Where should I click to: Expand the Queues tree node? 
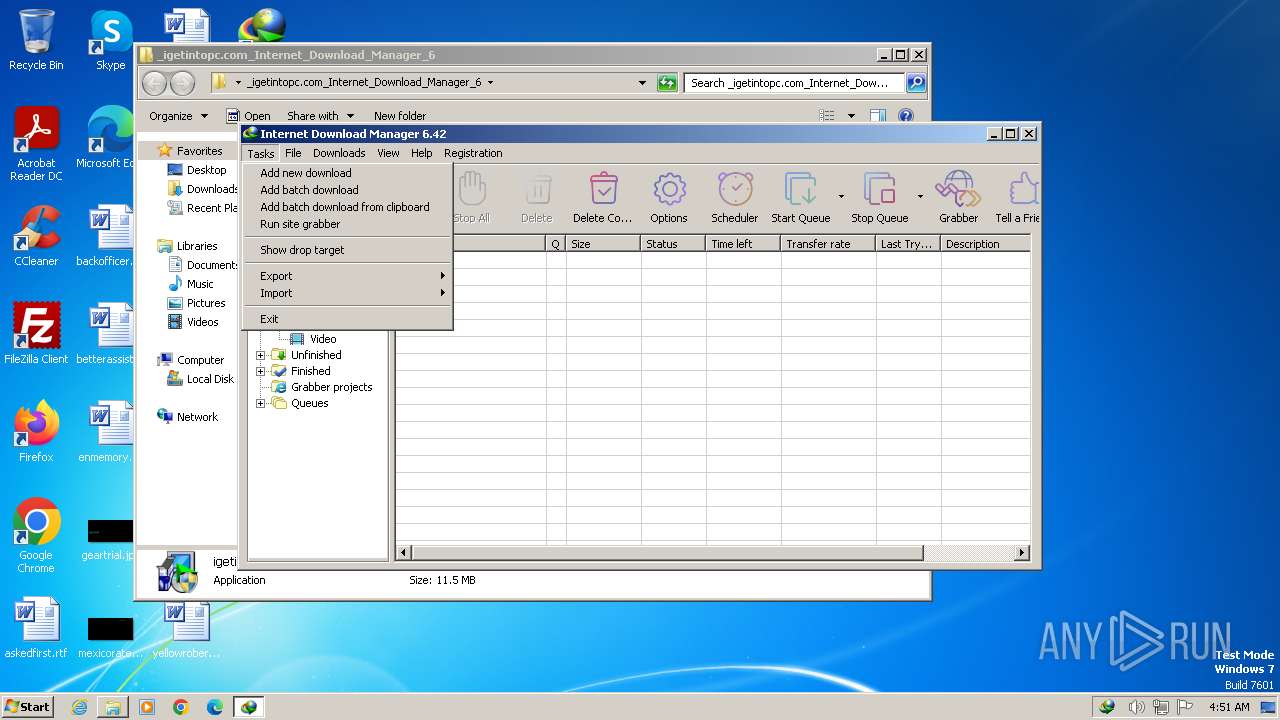pyautogui.click(x=261, y=403)
